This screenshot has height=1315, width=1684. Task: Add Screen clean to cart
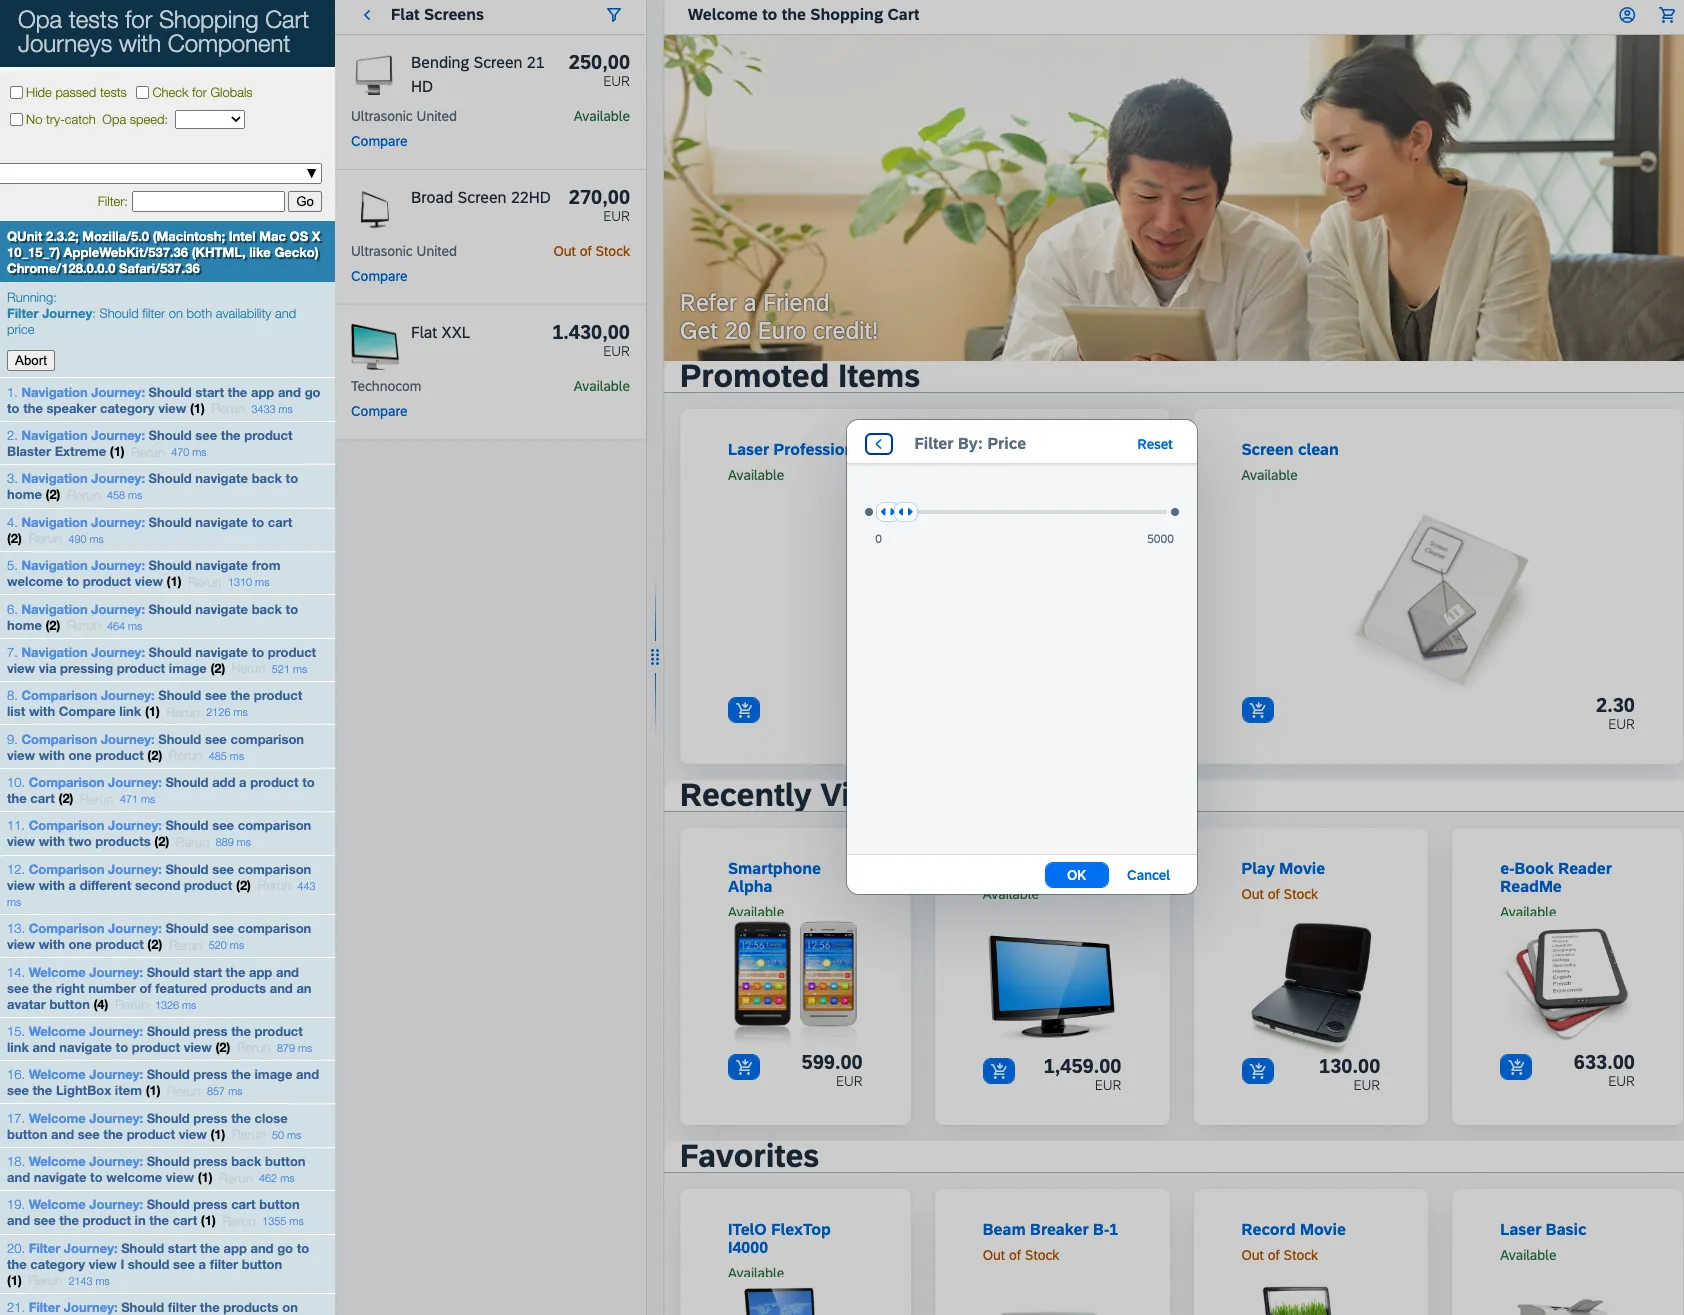(1257, 710)
